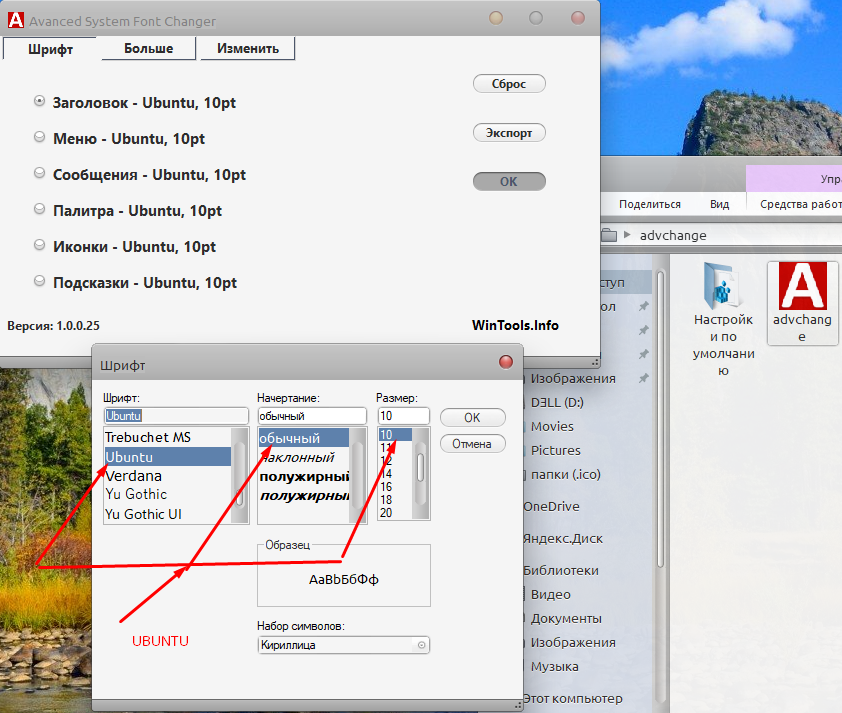Click the pin icon next to Изображения

click(x=643, y=378)
